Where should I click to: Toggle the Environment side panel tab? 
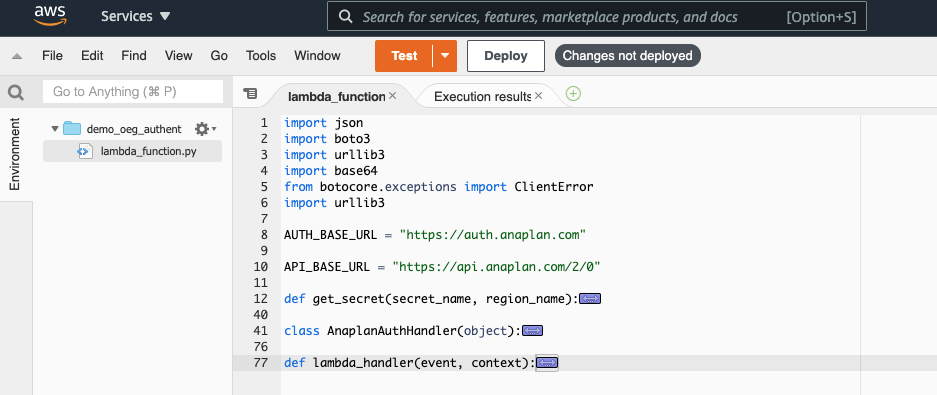(x=15, y=154)
